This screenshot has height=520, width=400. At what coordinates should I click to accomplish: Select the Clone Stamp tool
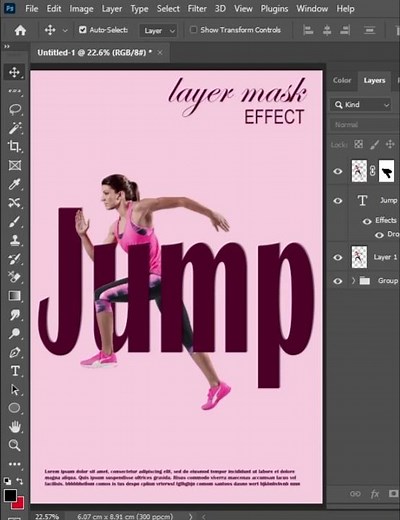(x=14, y=240)
